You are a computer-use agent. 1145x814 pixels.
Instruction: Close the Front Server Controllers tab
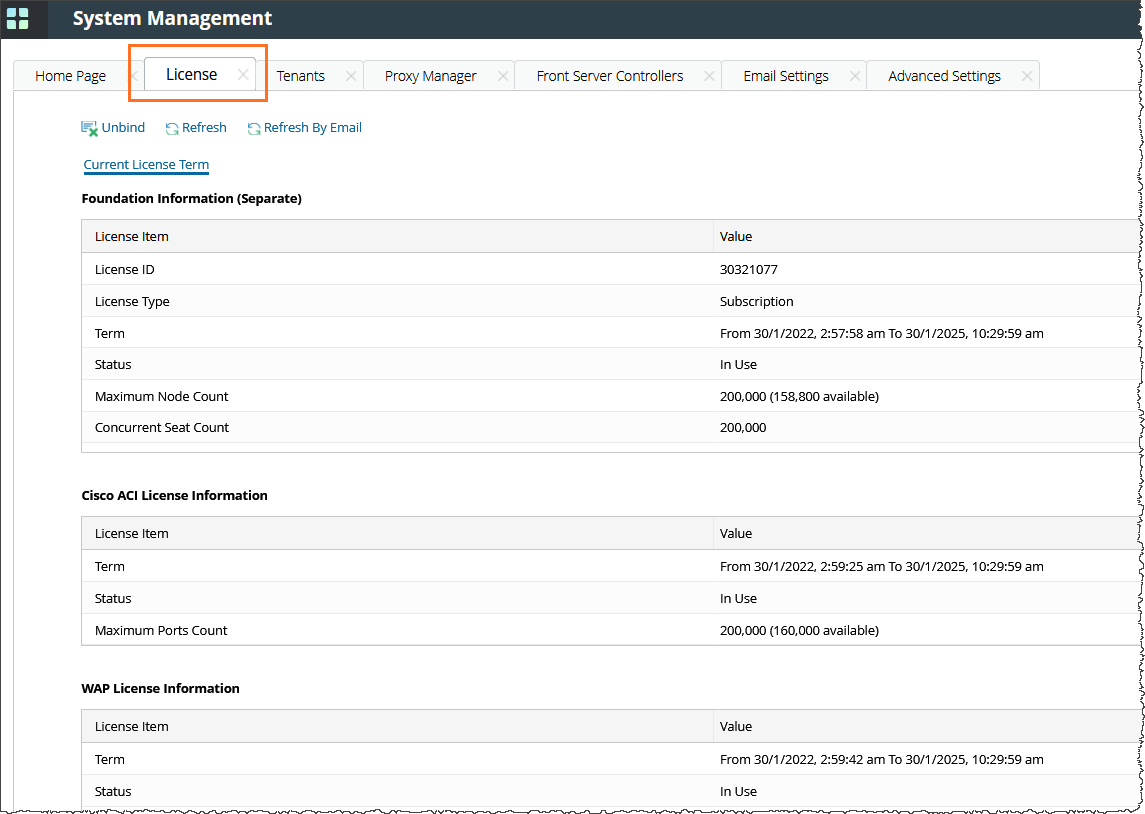pyautogui.click(x=709, y=76)
